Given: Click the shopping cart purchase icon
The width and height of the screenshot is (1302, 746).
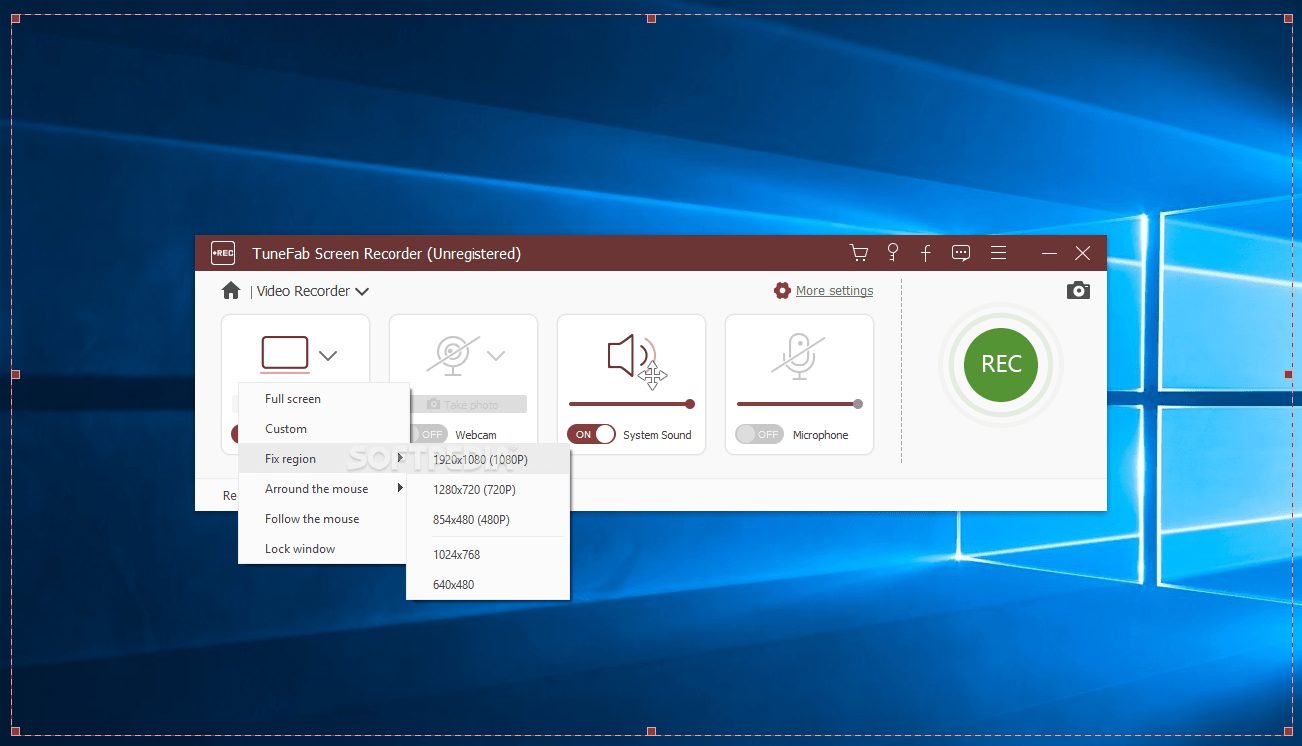Looking at the screenshot, I should [858, 253].
